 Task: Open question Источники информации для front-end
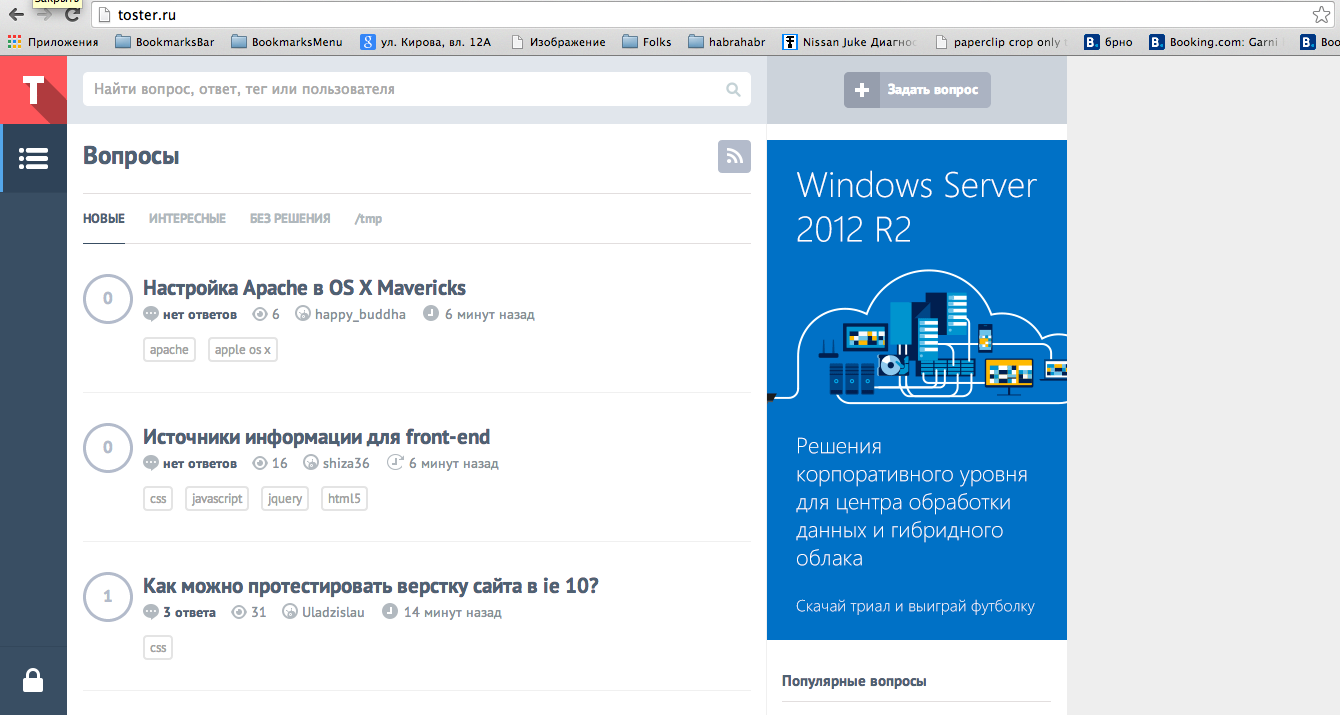pos(317,437)
